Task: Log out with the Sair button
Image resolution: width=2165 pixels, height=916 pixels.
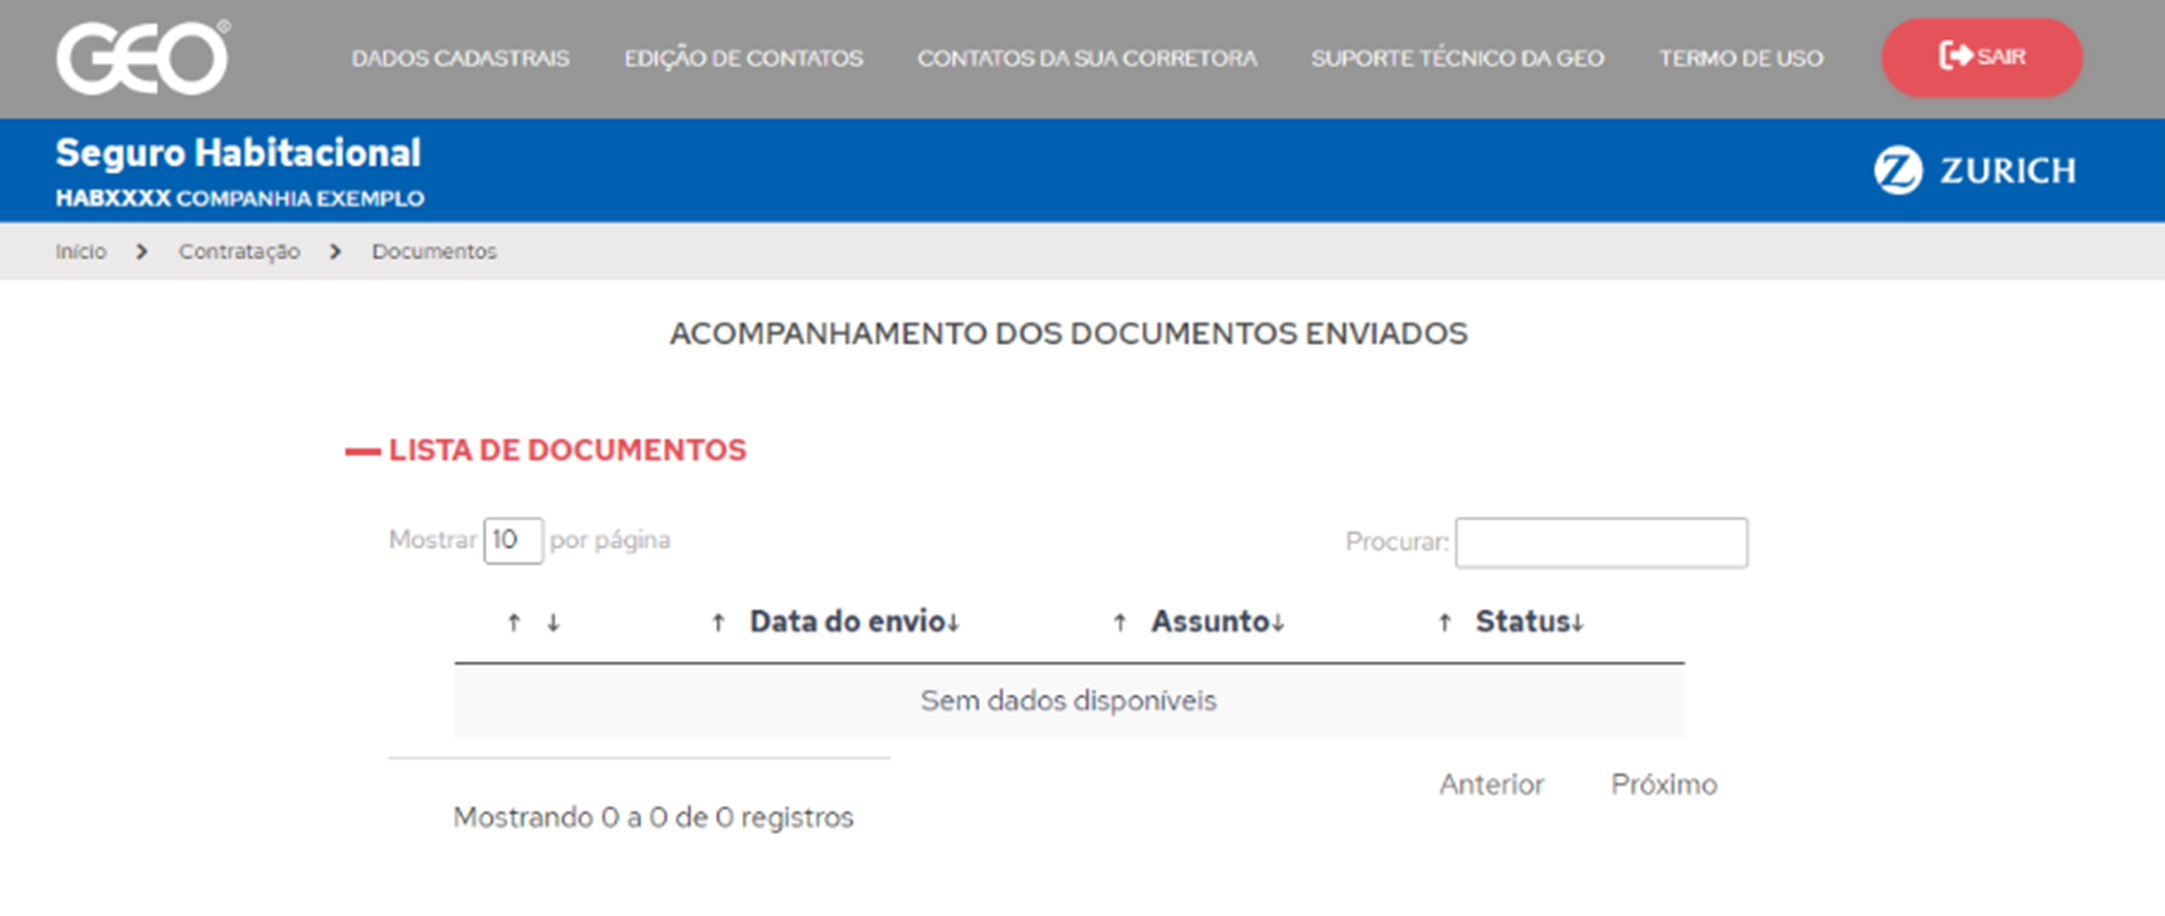Action: click(1982, 57)
